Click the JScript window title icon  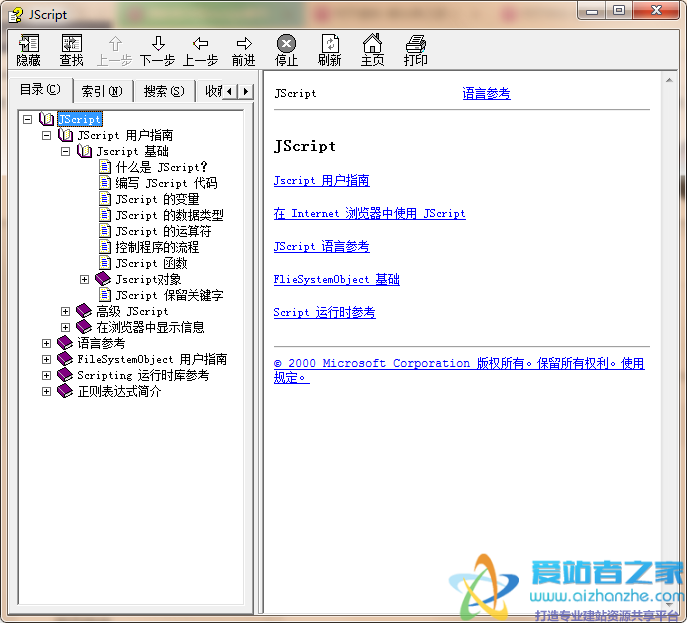click(x=16, y=15)
